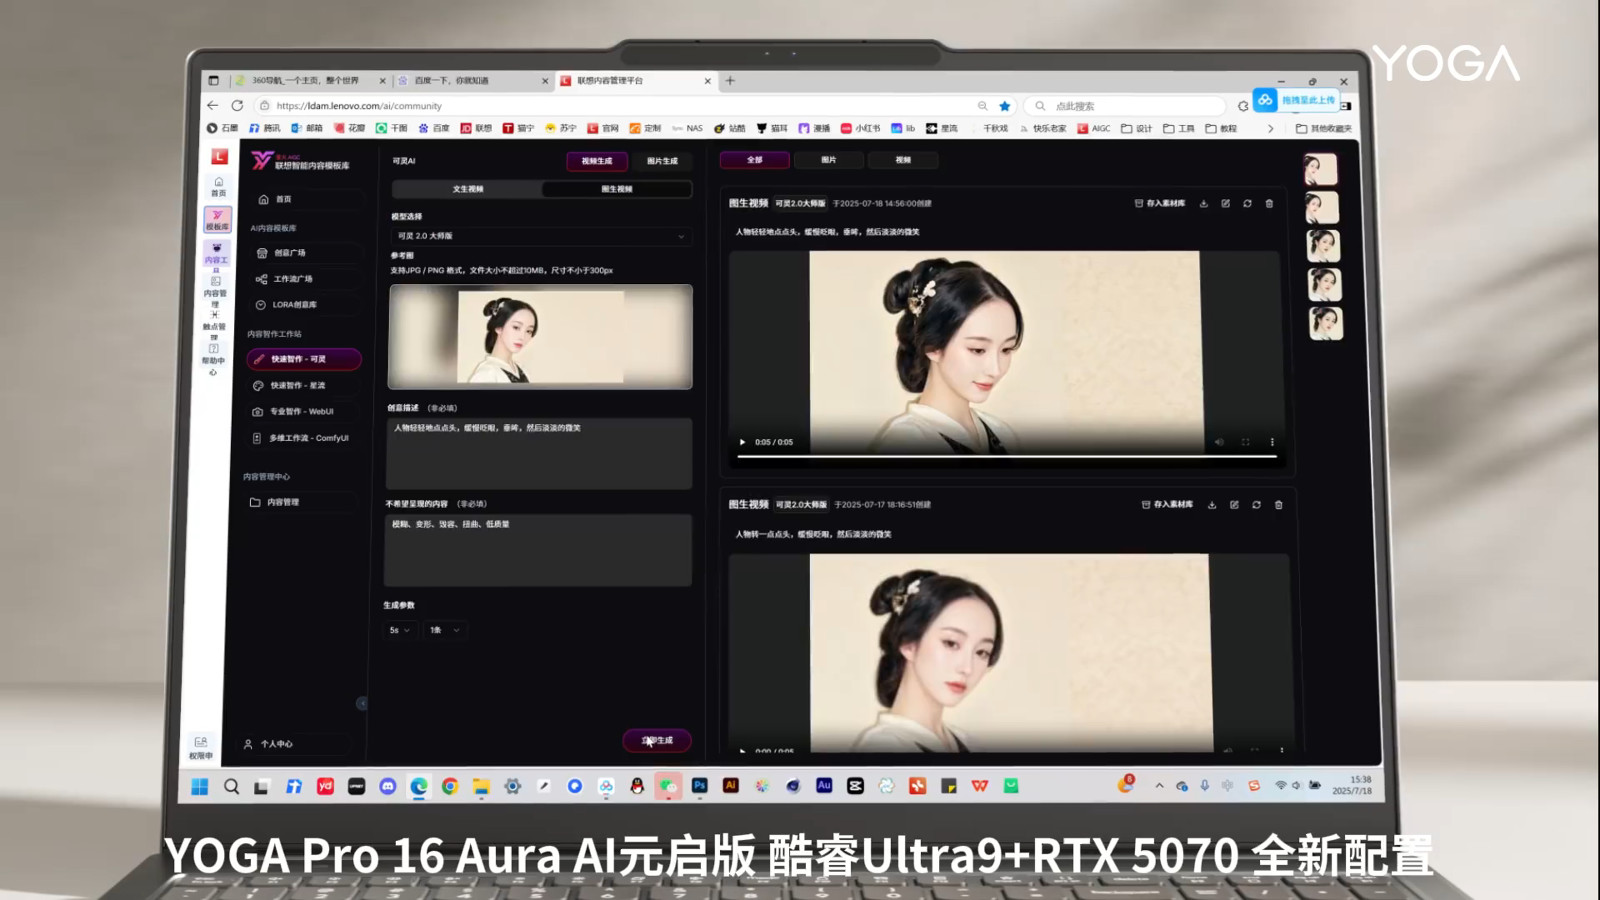Click the first video's progress bar
1600x900 pixels.
tap(1007, 457)
